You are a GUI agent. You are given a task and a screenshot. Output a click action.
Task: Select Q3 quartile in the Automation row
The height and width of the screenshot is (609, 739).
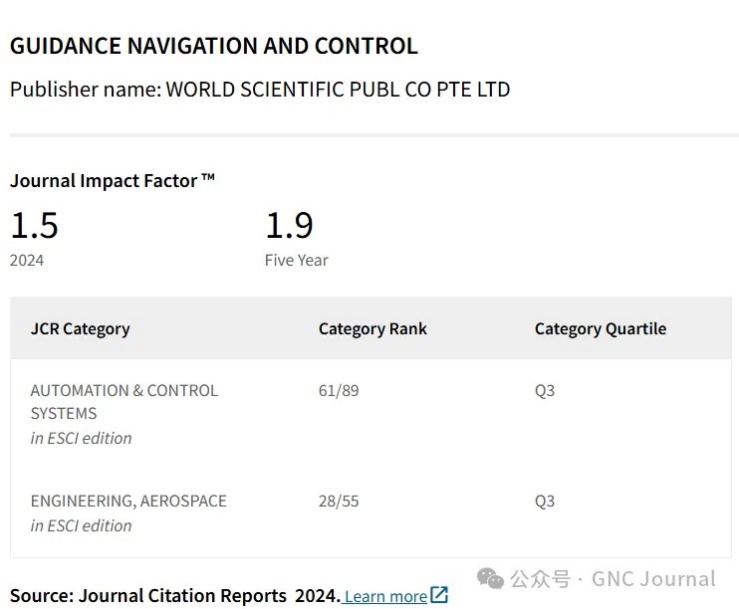544,390
